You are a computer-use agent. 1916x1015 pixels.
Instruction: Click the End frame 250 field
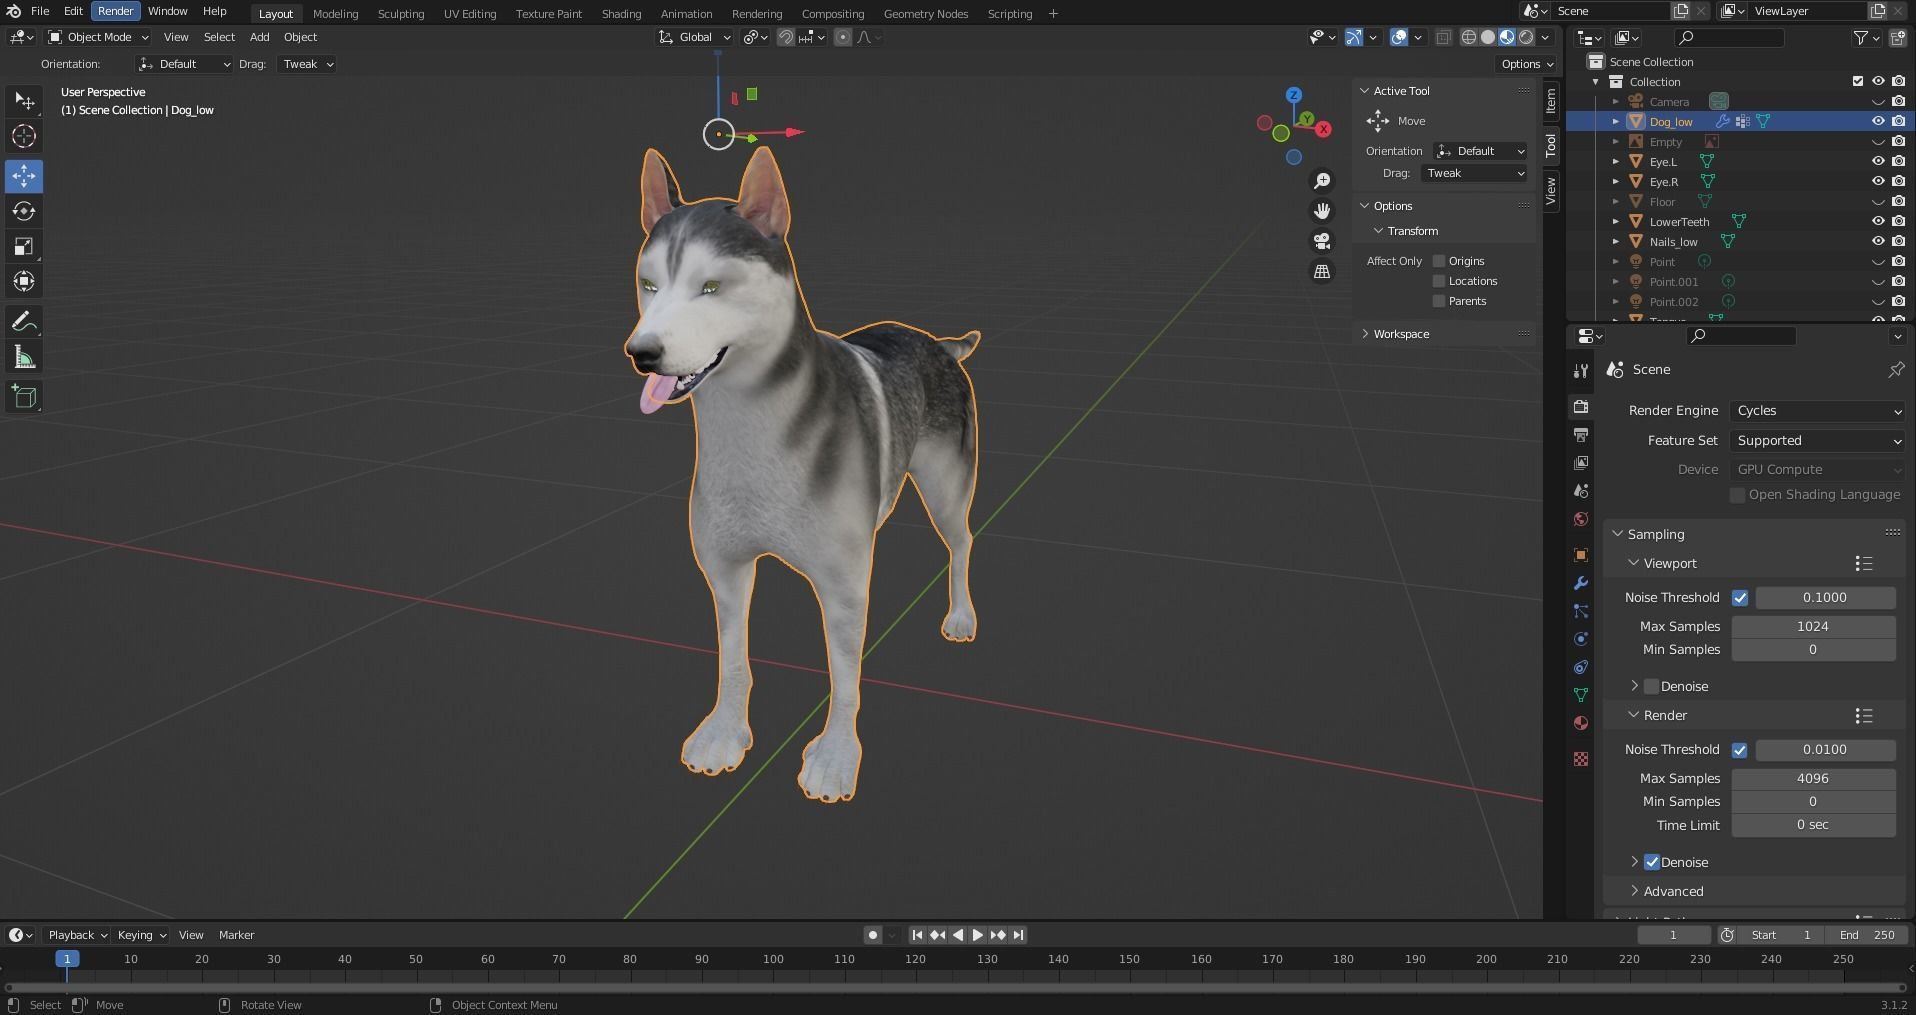click(x=1866, y=935)
